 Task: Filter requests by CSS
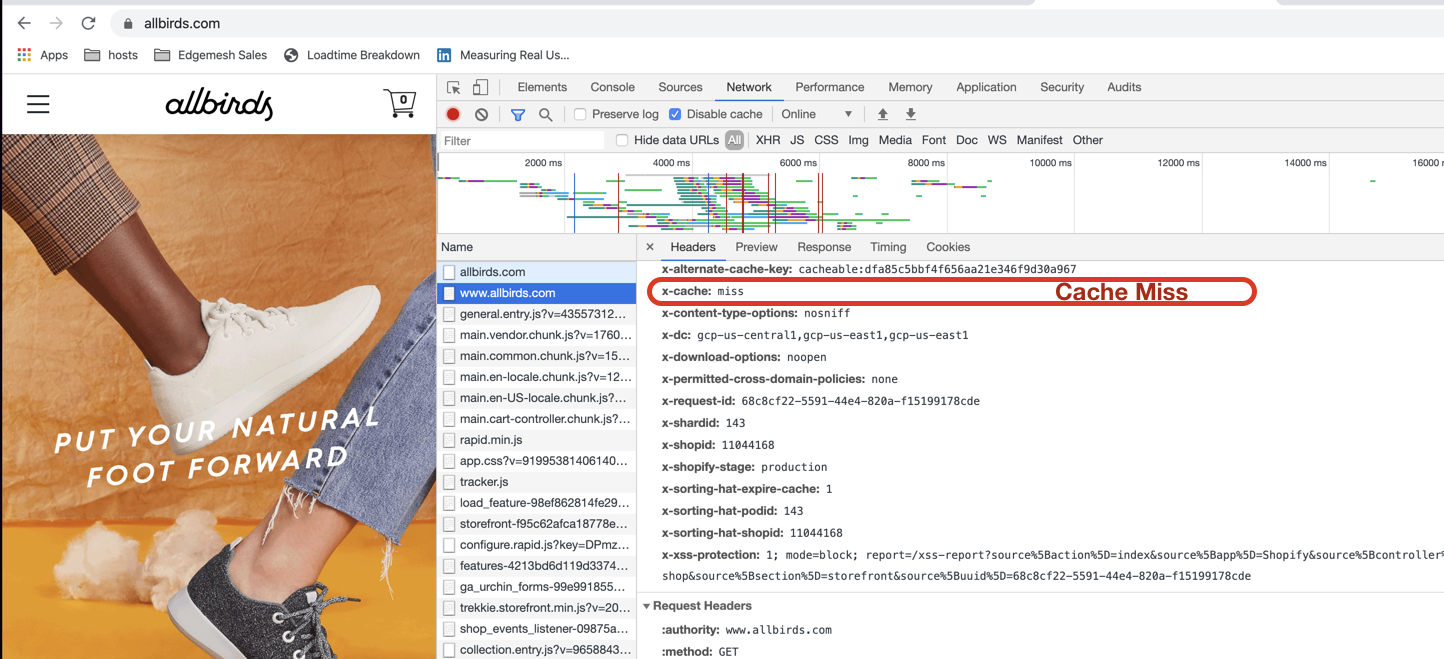(826, 140)
